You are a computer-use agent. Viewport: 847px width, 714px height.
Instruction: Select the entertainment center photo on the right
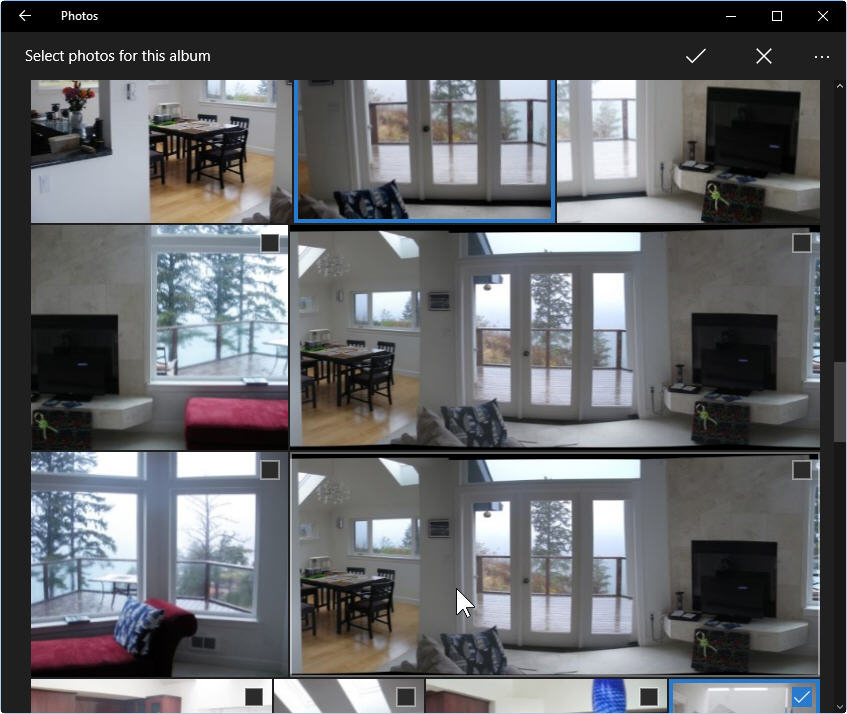[688, 150]
